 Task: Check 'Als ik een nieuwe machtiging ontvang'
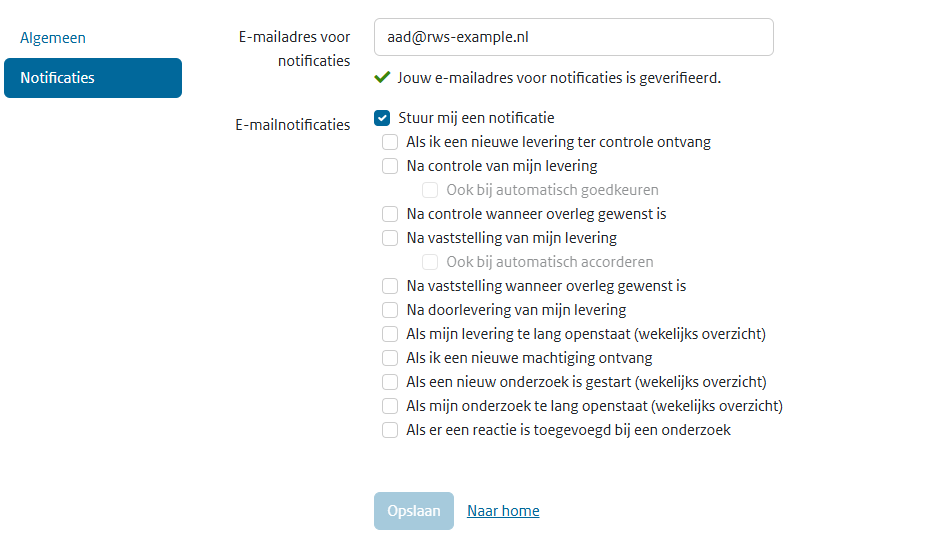coord(390,358)
